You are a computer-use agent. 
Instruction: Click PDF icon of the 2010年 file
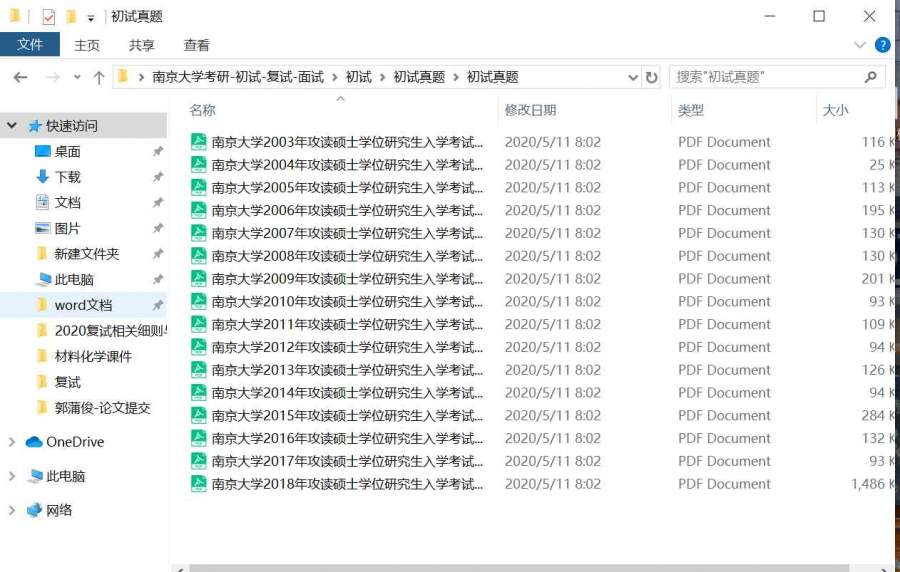coord(199,301)
